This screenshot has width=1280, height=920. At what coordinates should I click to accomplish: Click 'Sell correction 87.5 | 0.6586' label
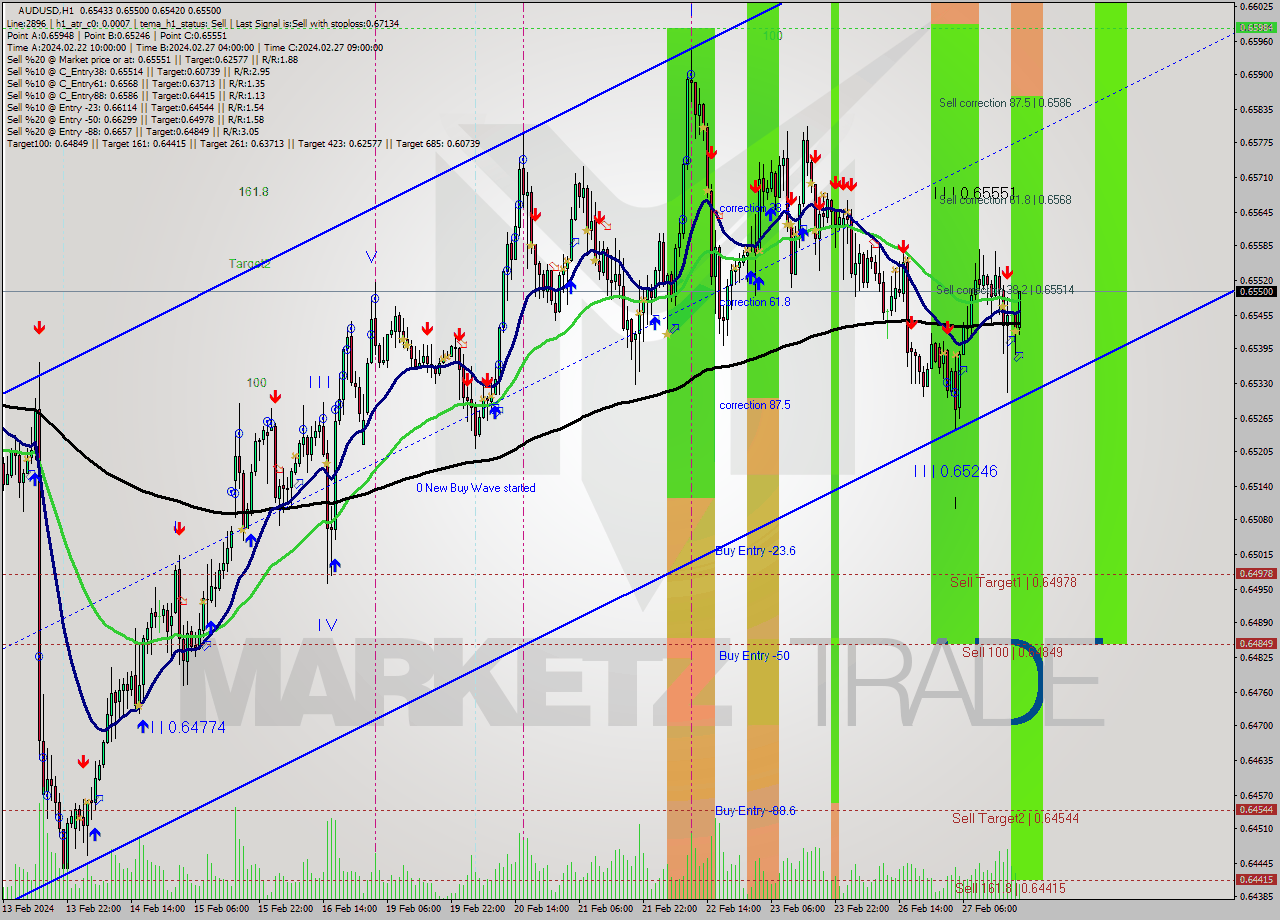[x=1005, y=103]
